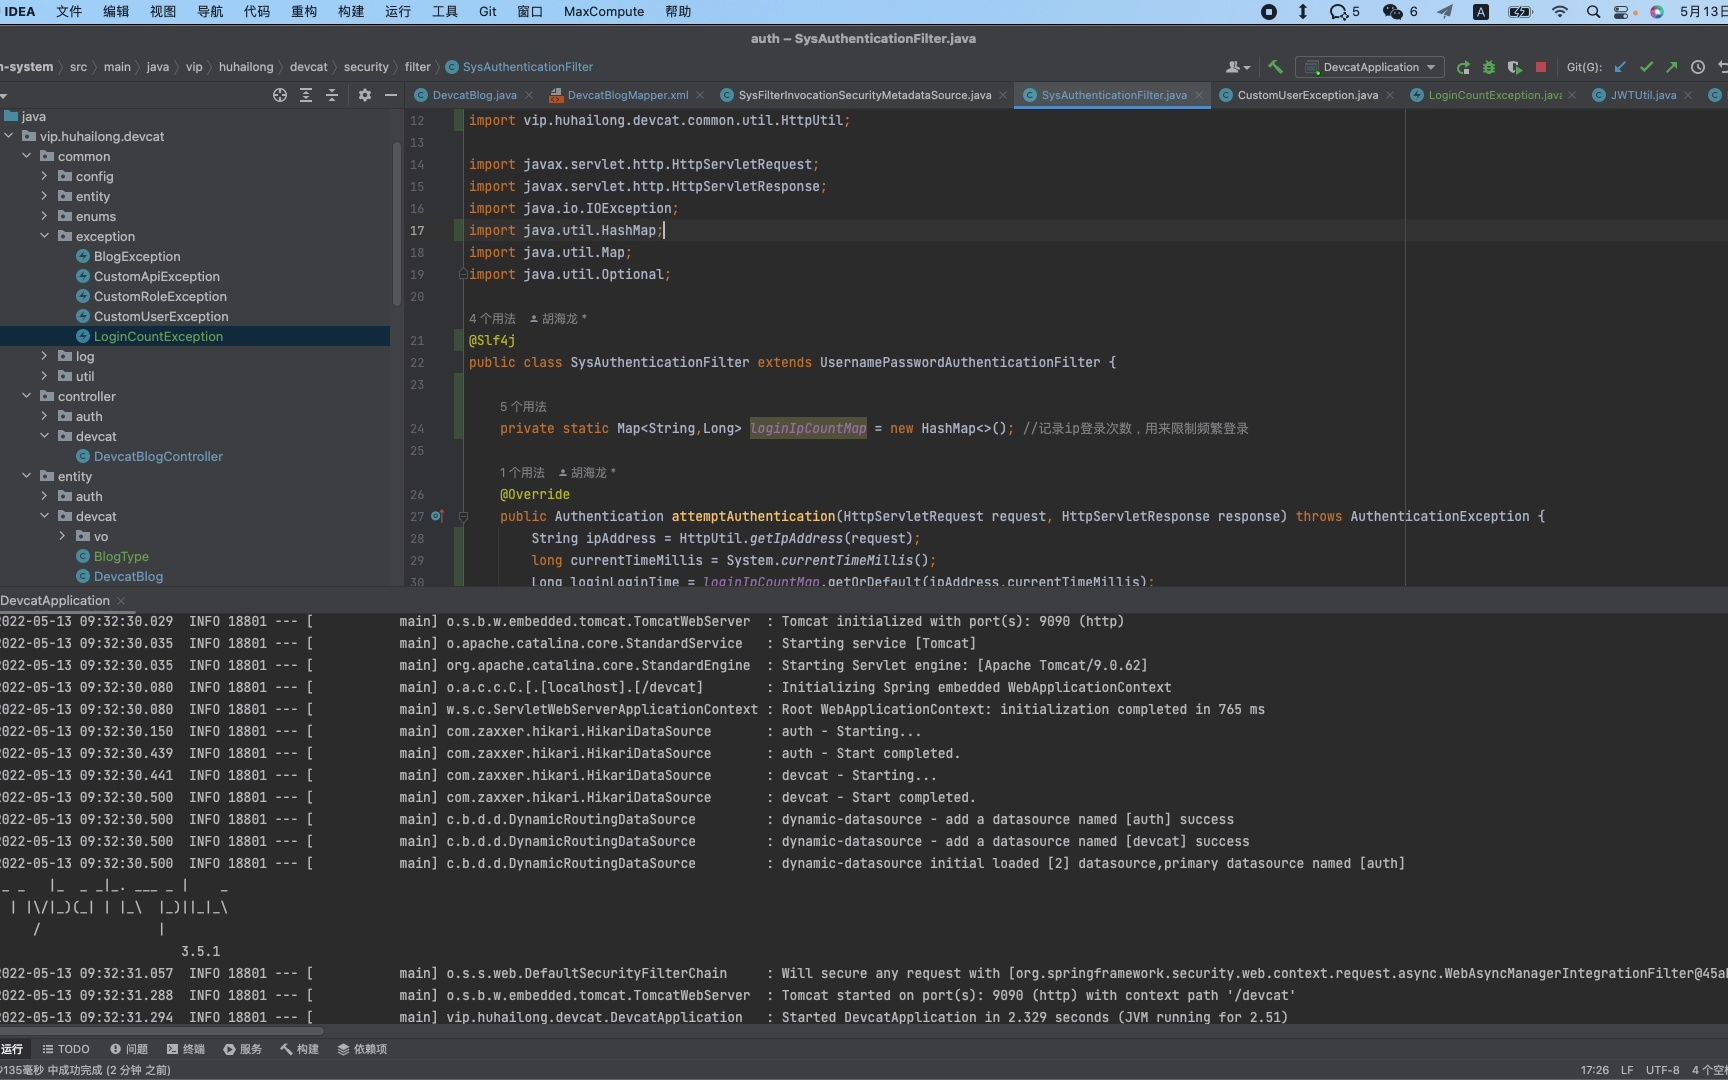
Task: Expand the config folder
Action: [44, 176]
